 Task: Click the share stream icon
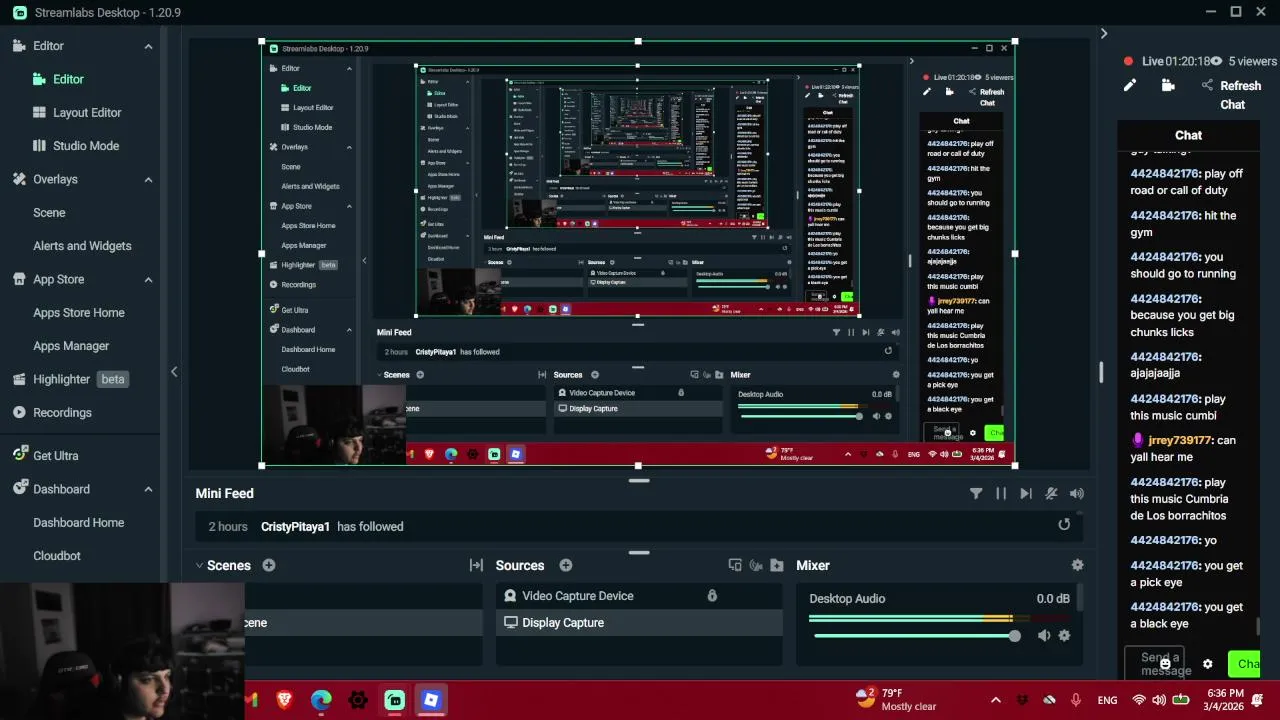1207,86
